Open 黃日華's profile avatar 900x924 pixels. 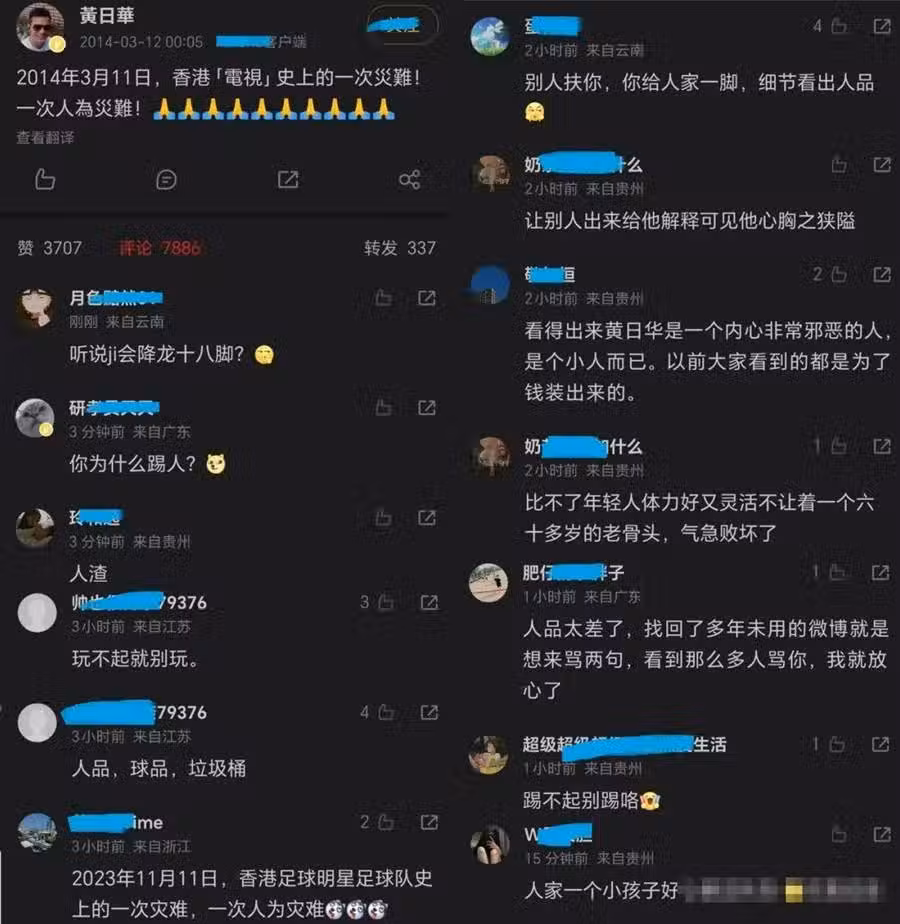pyautogui.click(x=40, y=27)
